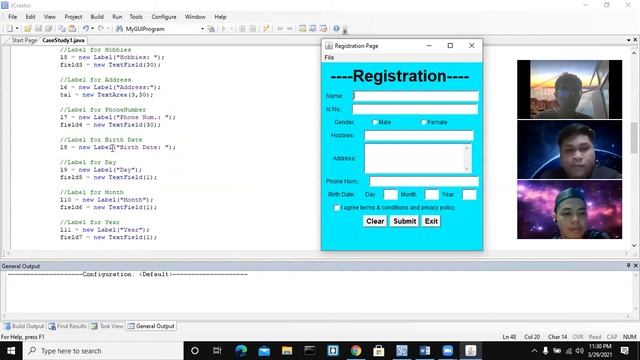Expand the New file dropdown arrow
Viewport: 640px width, 360px height.
tap(17, 29)
